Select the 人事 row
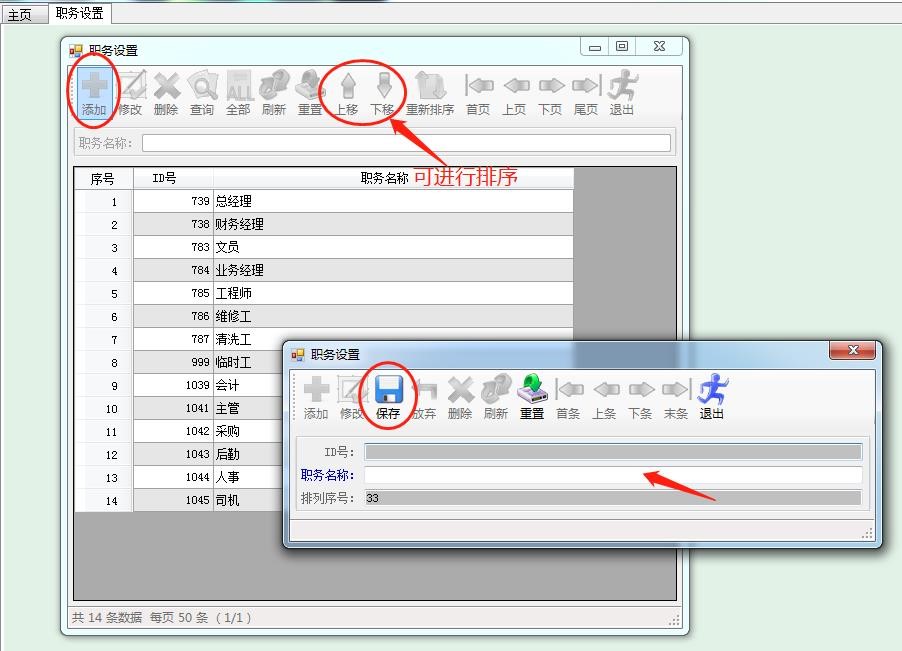Screen dimensions: 902x651 (179, 477)
